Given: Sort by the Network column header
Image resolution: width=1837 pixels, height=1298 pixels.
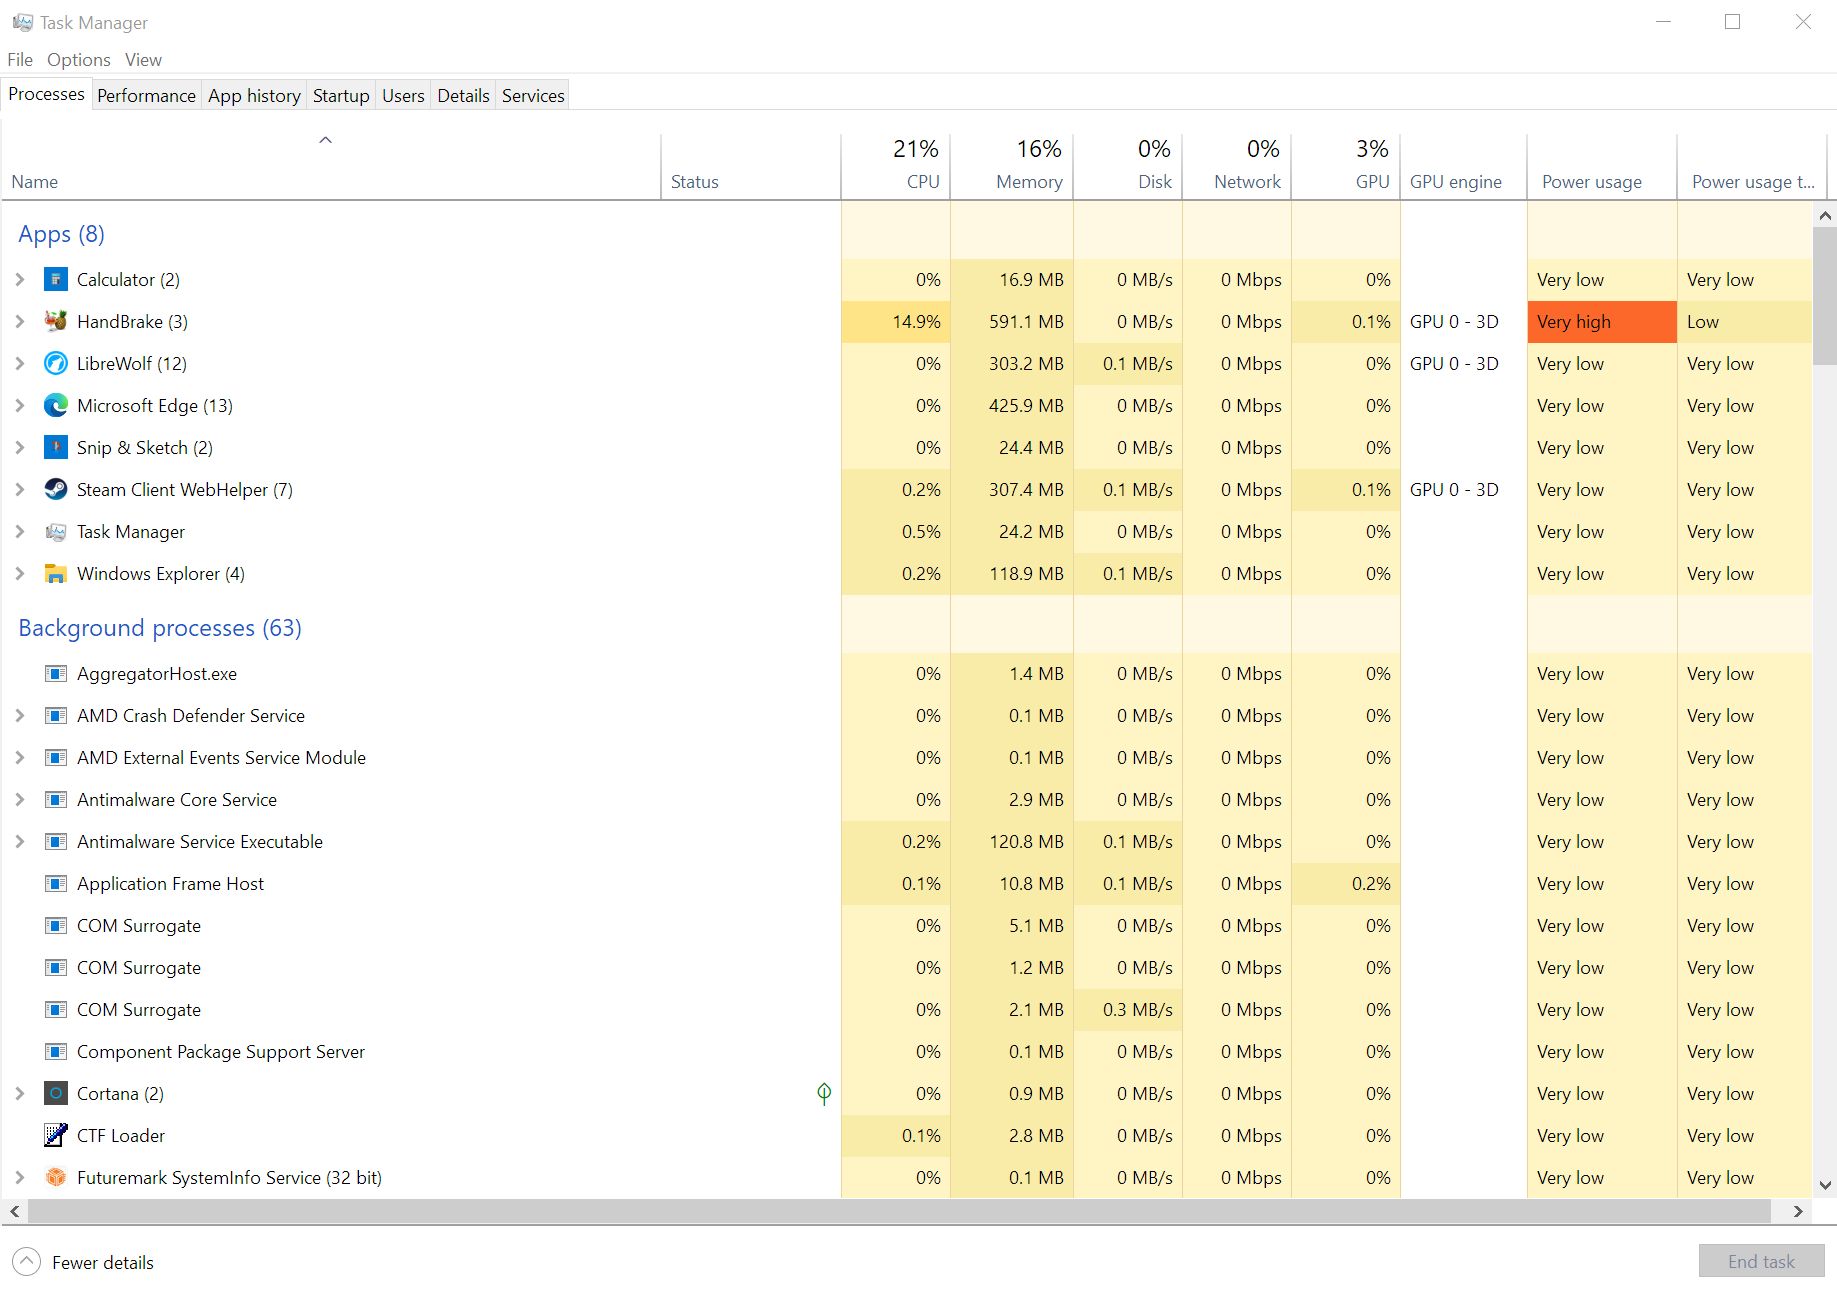Looking at the screenshot, I should click(x=1237, y=166).
